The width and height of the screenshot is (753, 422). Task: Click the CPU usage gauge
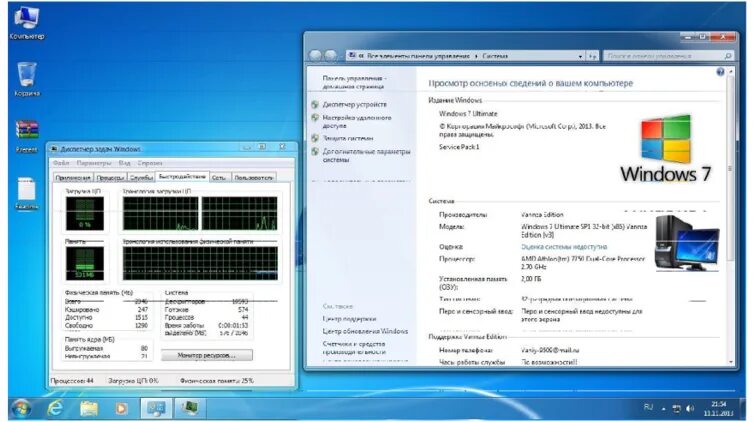click(x=85, y=214)
